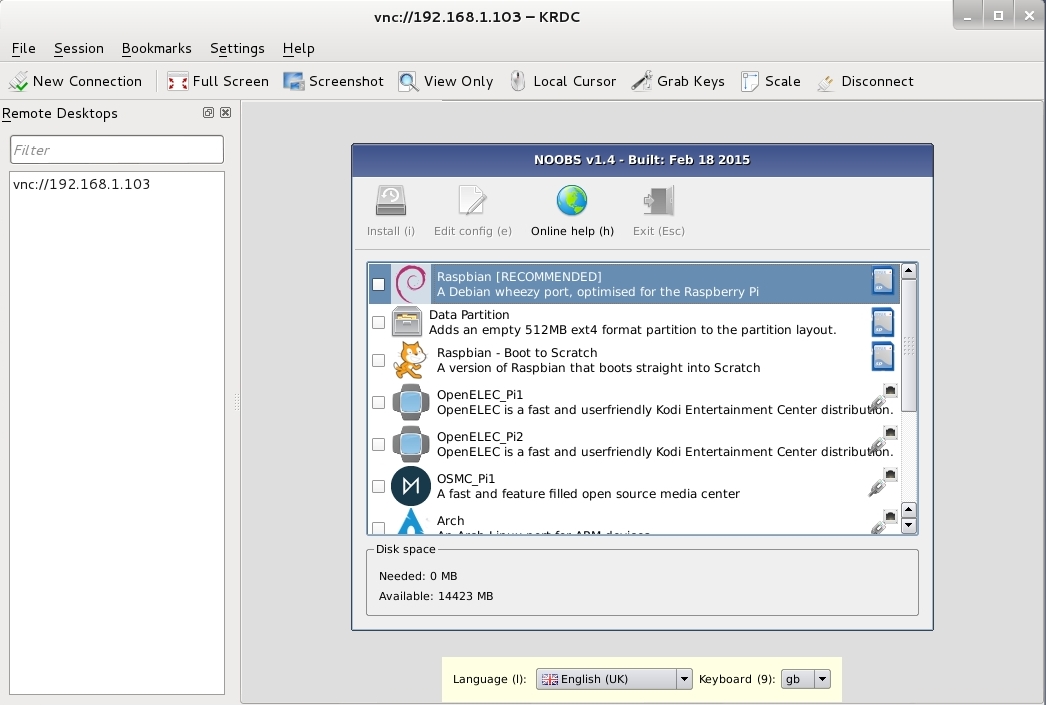The height and width of the screenshot is (705, 1046).
Task: Click the OS list vertical scrollbar thumb
Action: (x=908, y=345)
